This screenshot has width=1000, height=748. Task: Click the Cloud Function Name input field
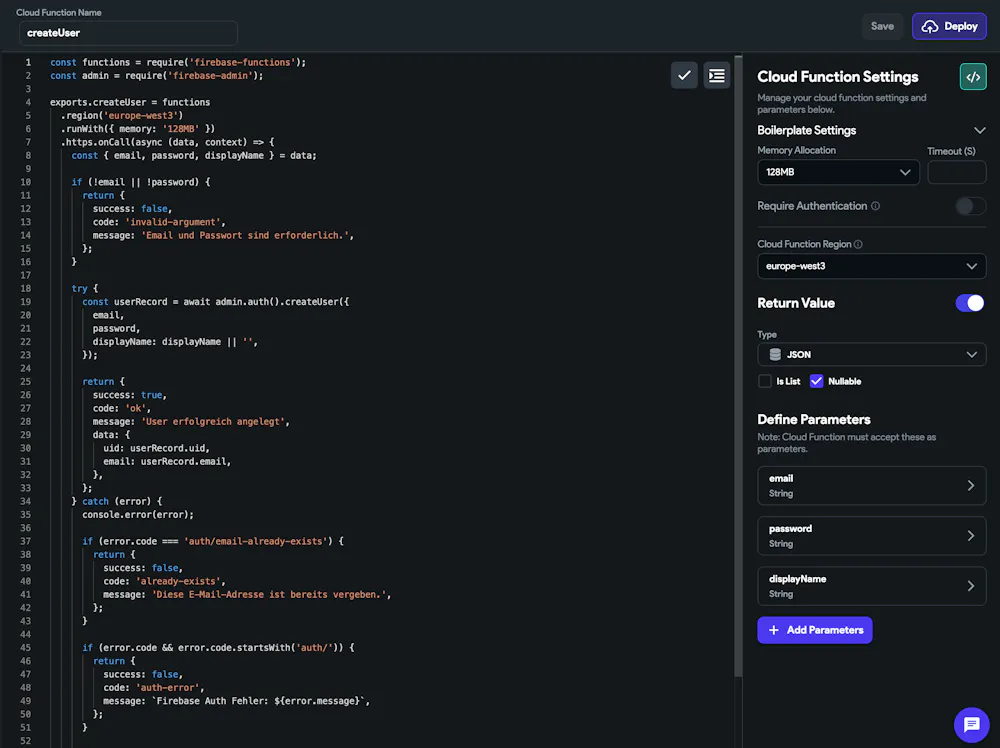point(127,32)
